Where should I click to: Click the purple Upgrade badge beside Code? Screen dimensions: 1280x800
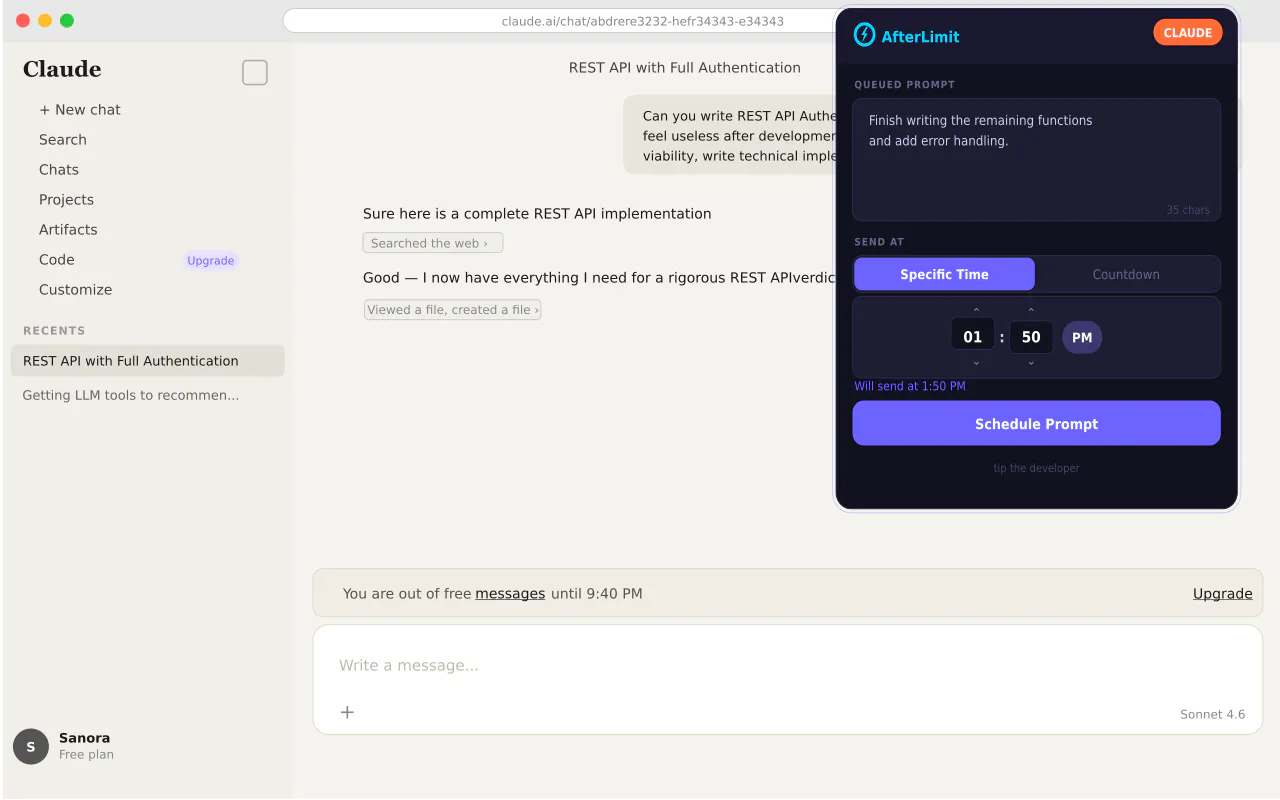[x=211, y=260]
